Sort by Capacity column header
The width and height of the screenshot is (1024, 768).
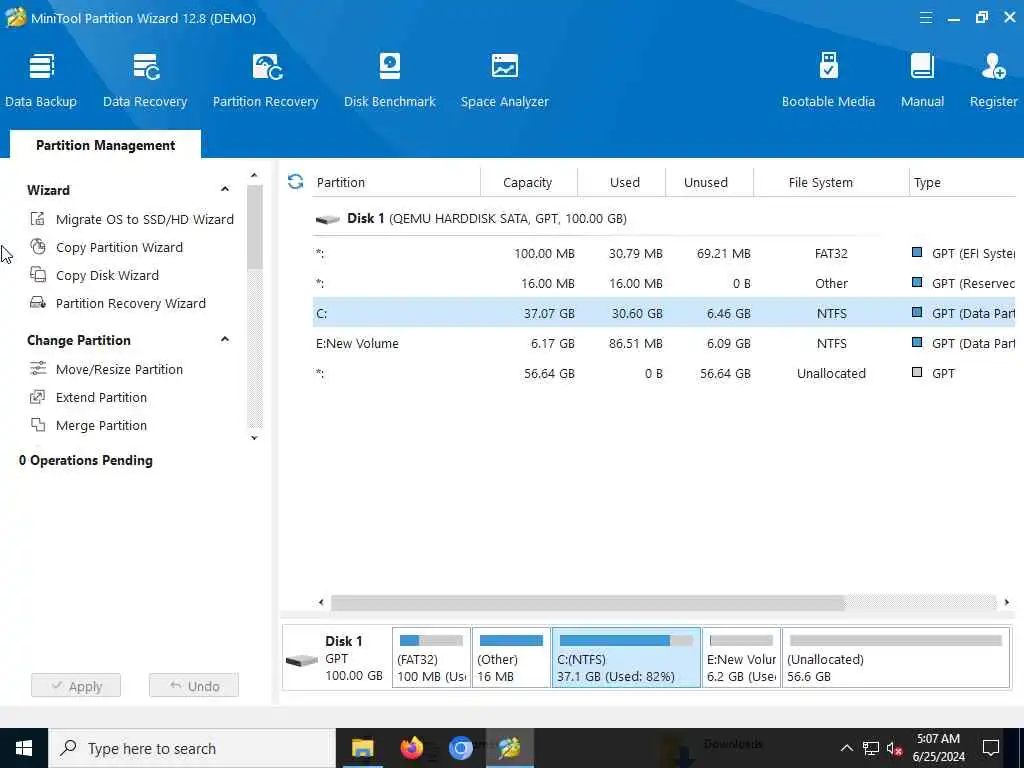528,182
